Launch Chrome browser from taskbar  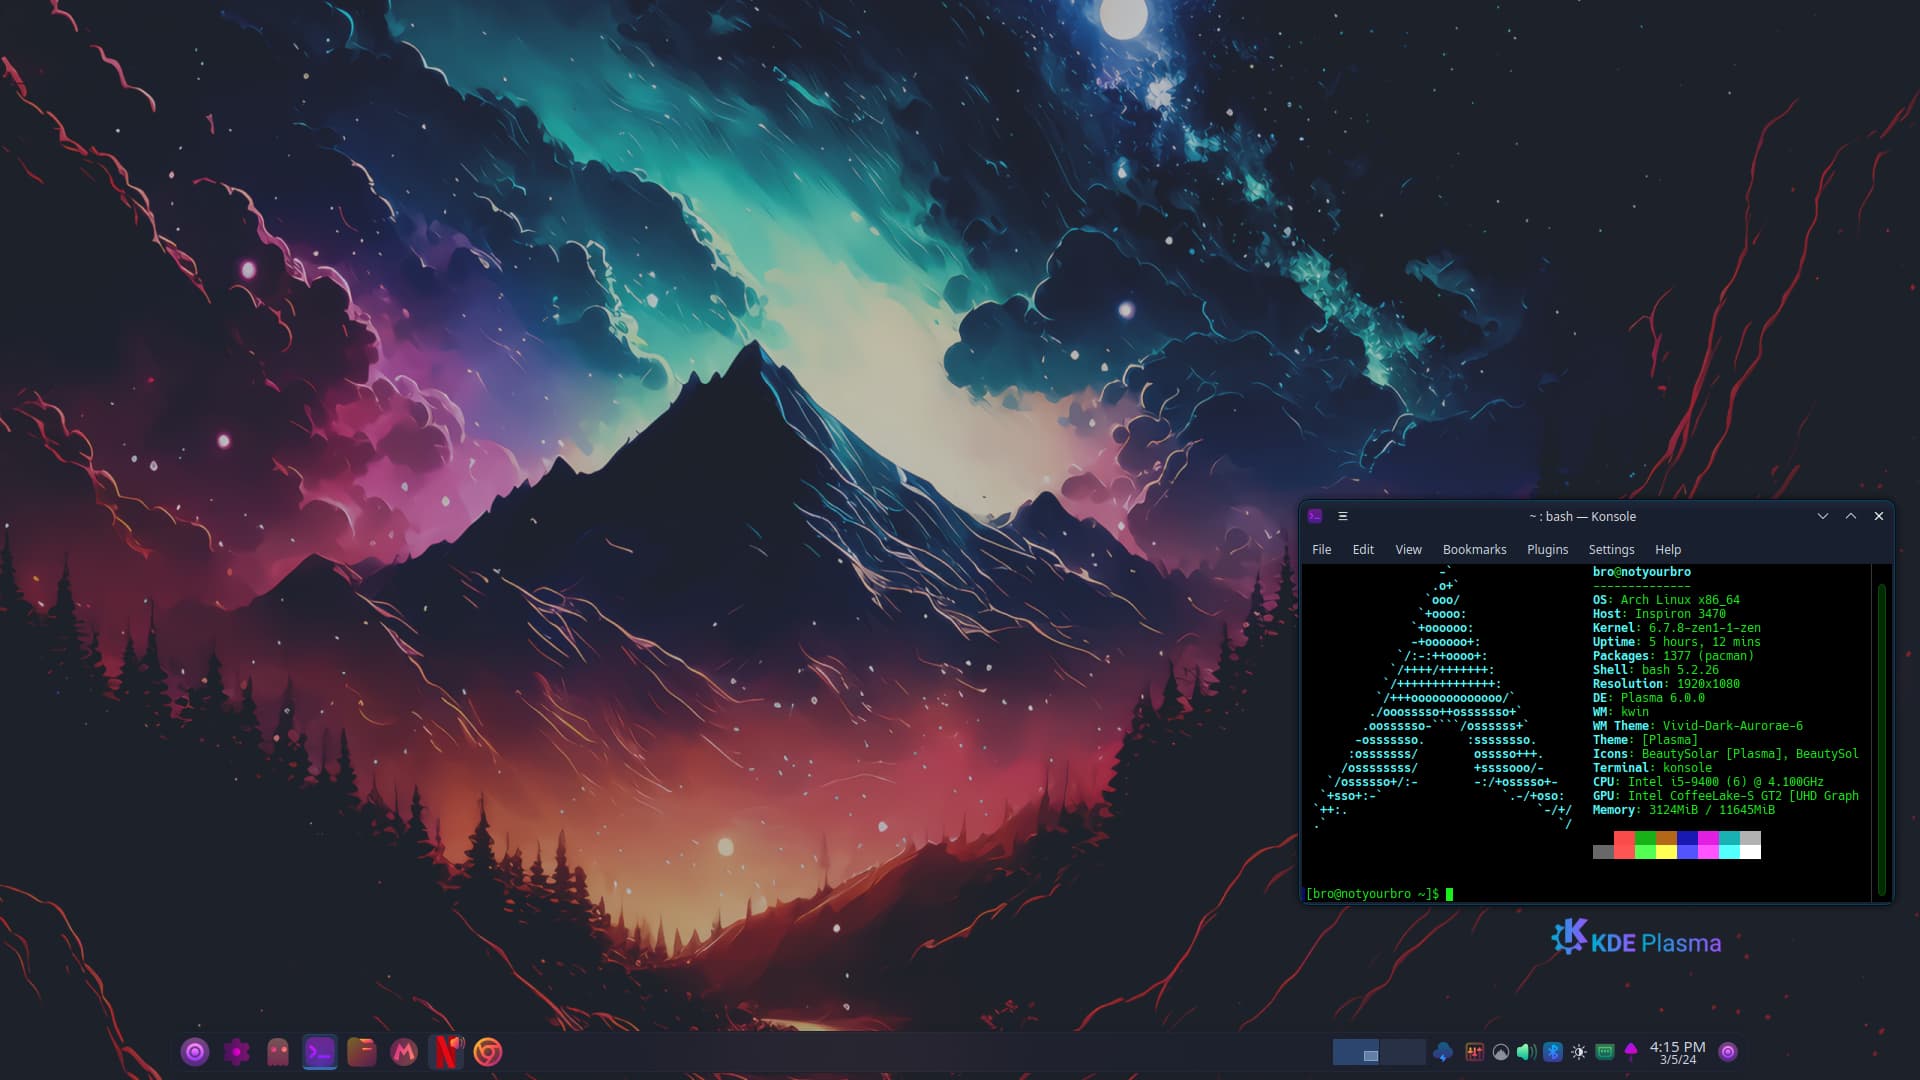(x=488, y=1051)
